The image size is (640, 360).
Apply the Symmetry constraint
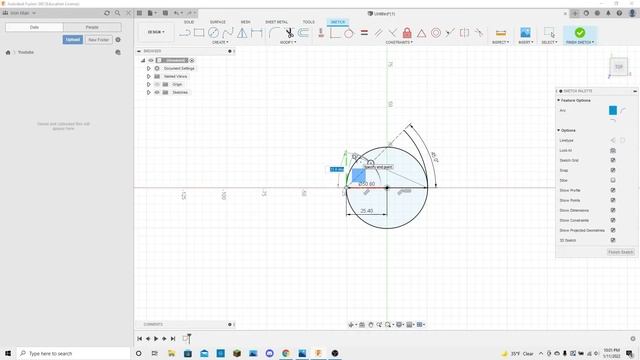[x=464, y=33]
